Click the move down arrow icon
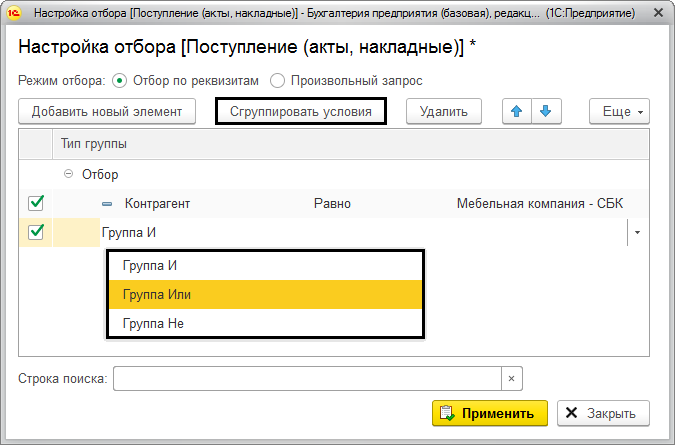675x445 pixels. point(545,111)
